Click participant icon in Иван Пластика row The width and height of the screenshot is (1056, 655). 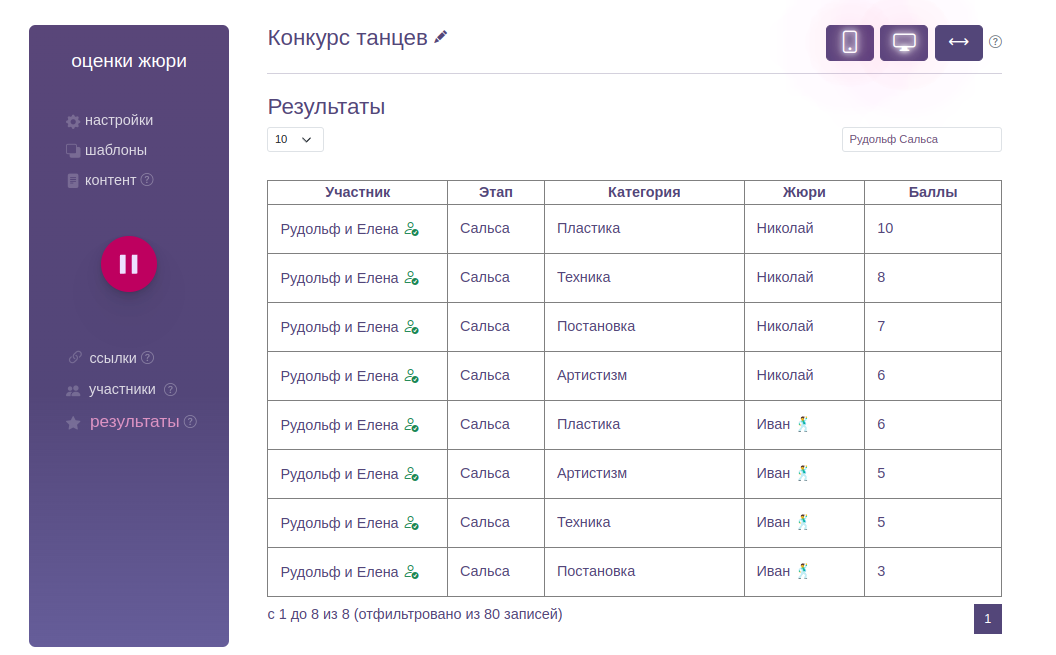click(411, 425)
